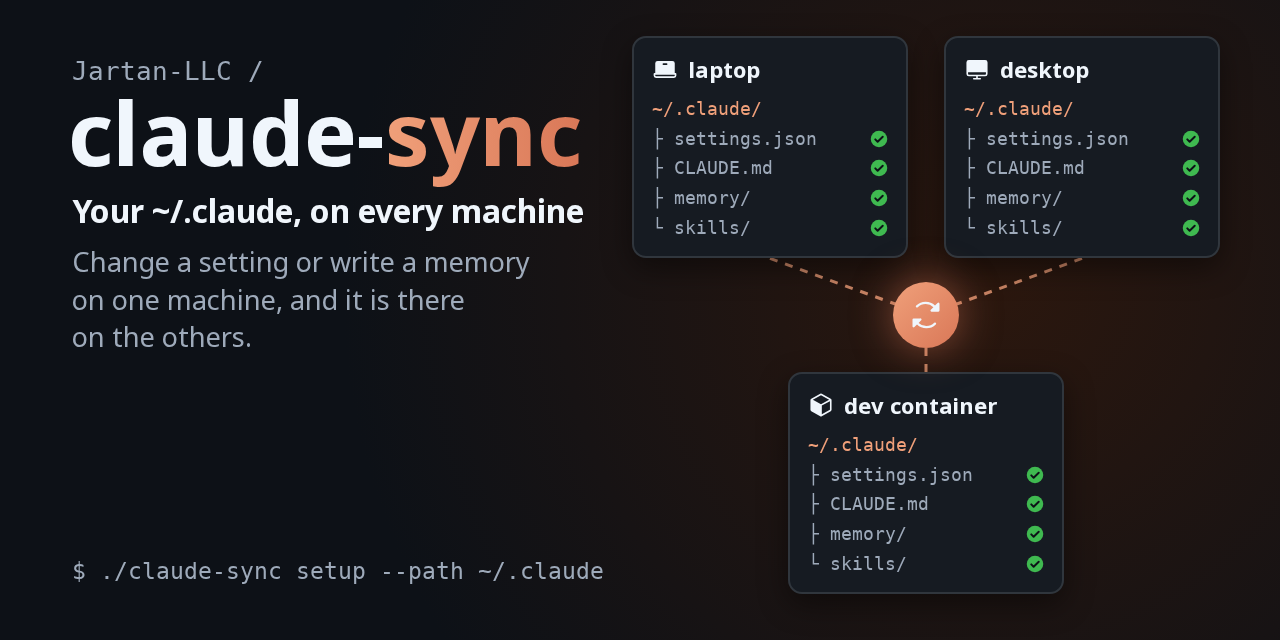Click the "dev container" card title
The height and width of the screenshot is (640, 1280).
[x=920, y=406]
